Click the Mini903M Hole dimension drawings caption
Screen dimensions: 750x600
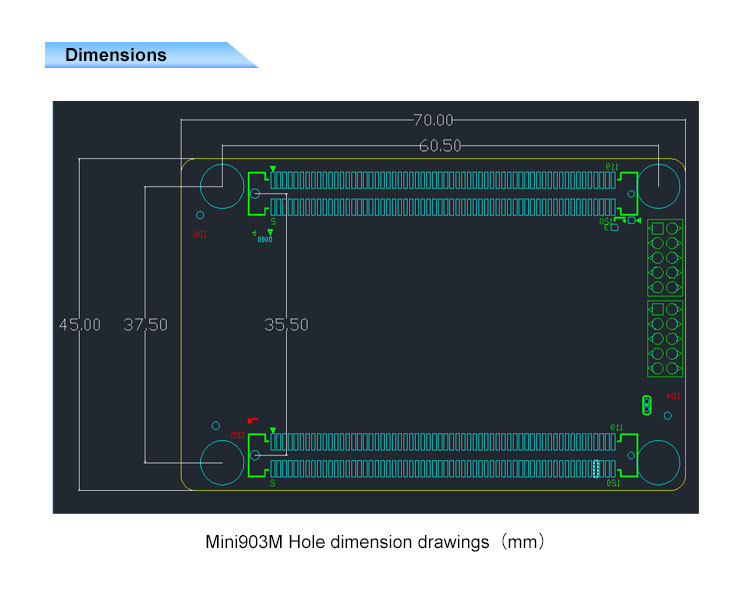(375, 542)
